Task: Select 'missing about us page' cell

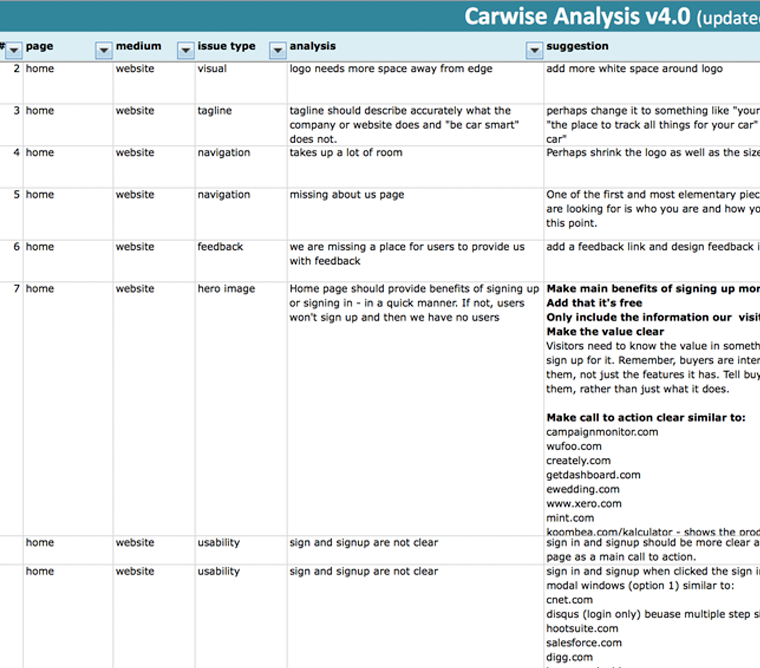Action: pyautogui.click(x=415, y=214)
